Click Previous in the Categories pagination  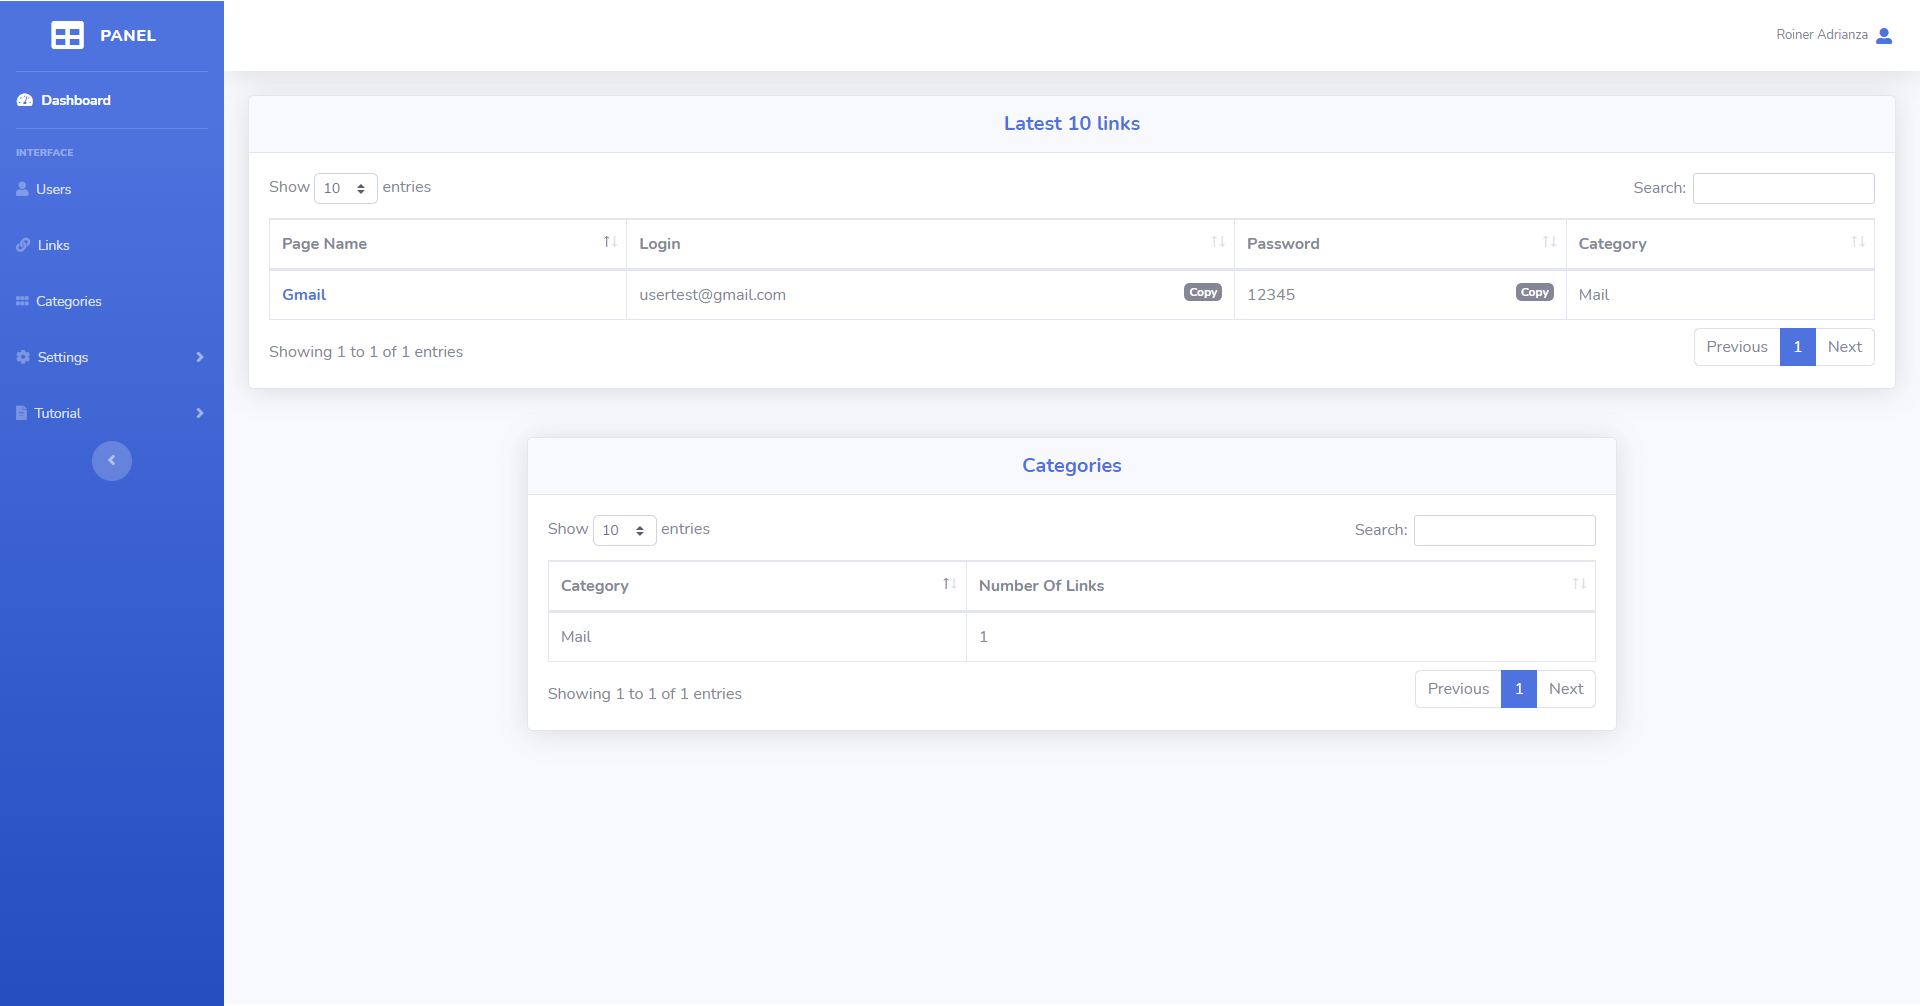tap(1457, 689)
